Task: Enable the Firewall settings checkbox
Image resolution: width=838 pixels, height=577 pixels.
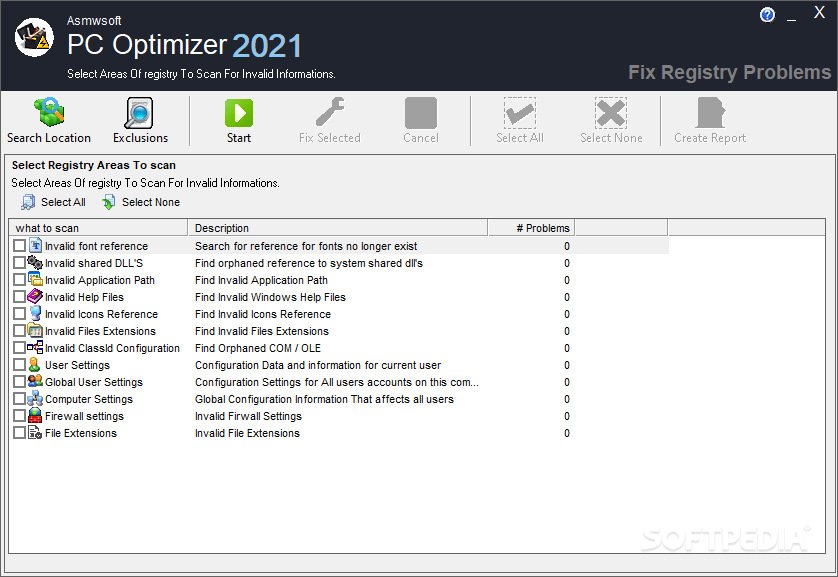Action: click(x=19, y=416)
